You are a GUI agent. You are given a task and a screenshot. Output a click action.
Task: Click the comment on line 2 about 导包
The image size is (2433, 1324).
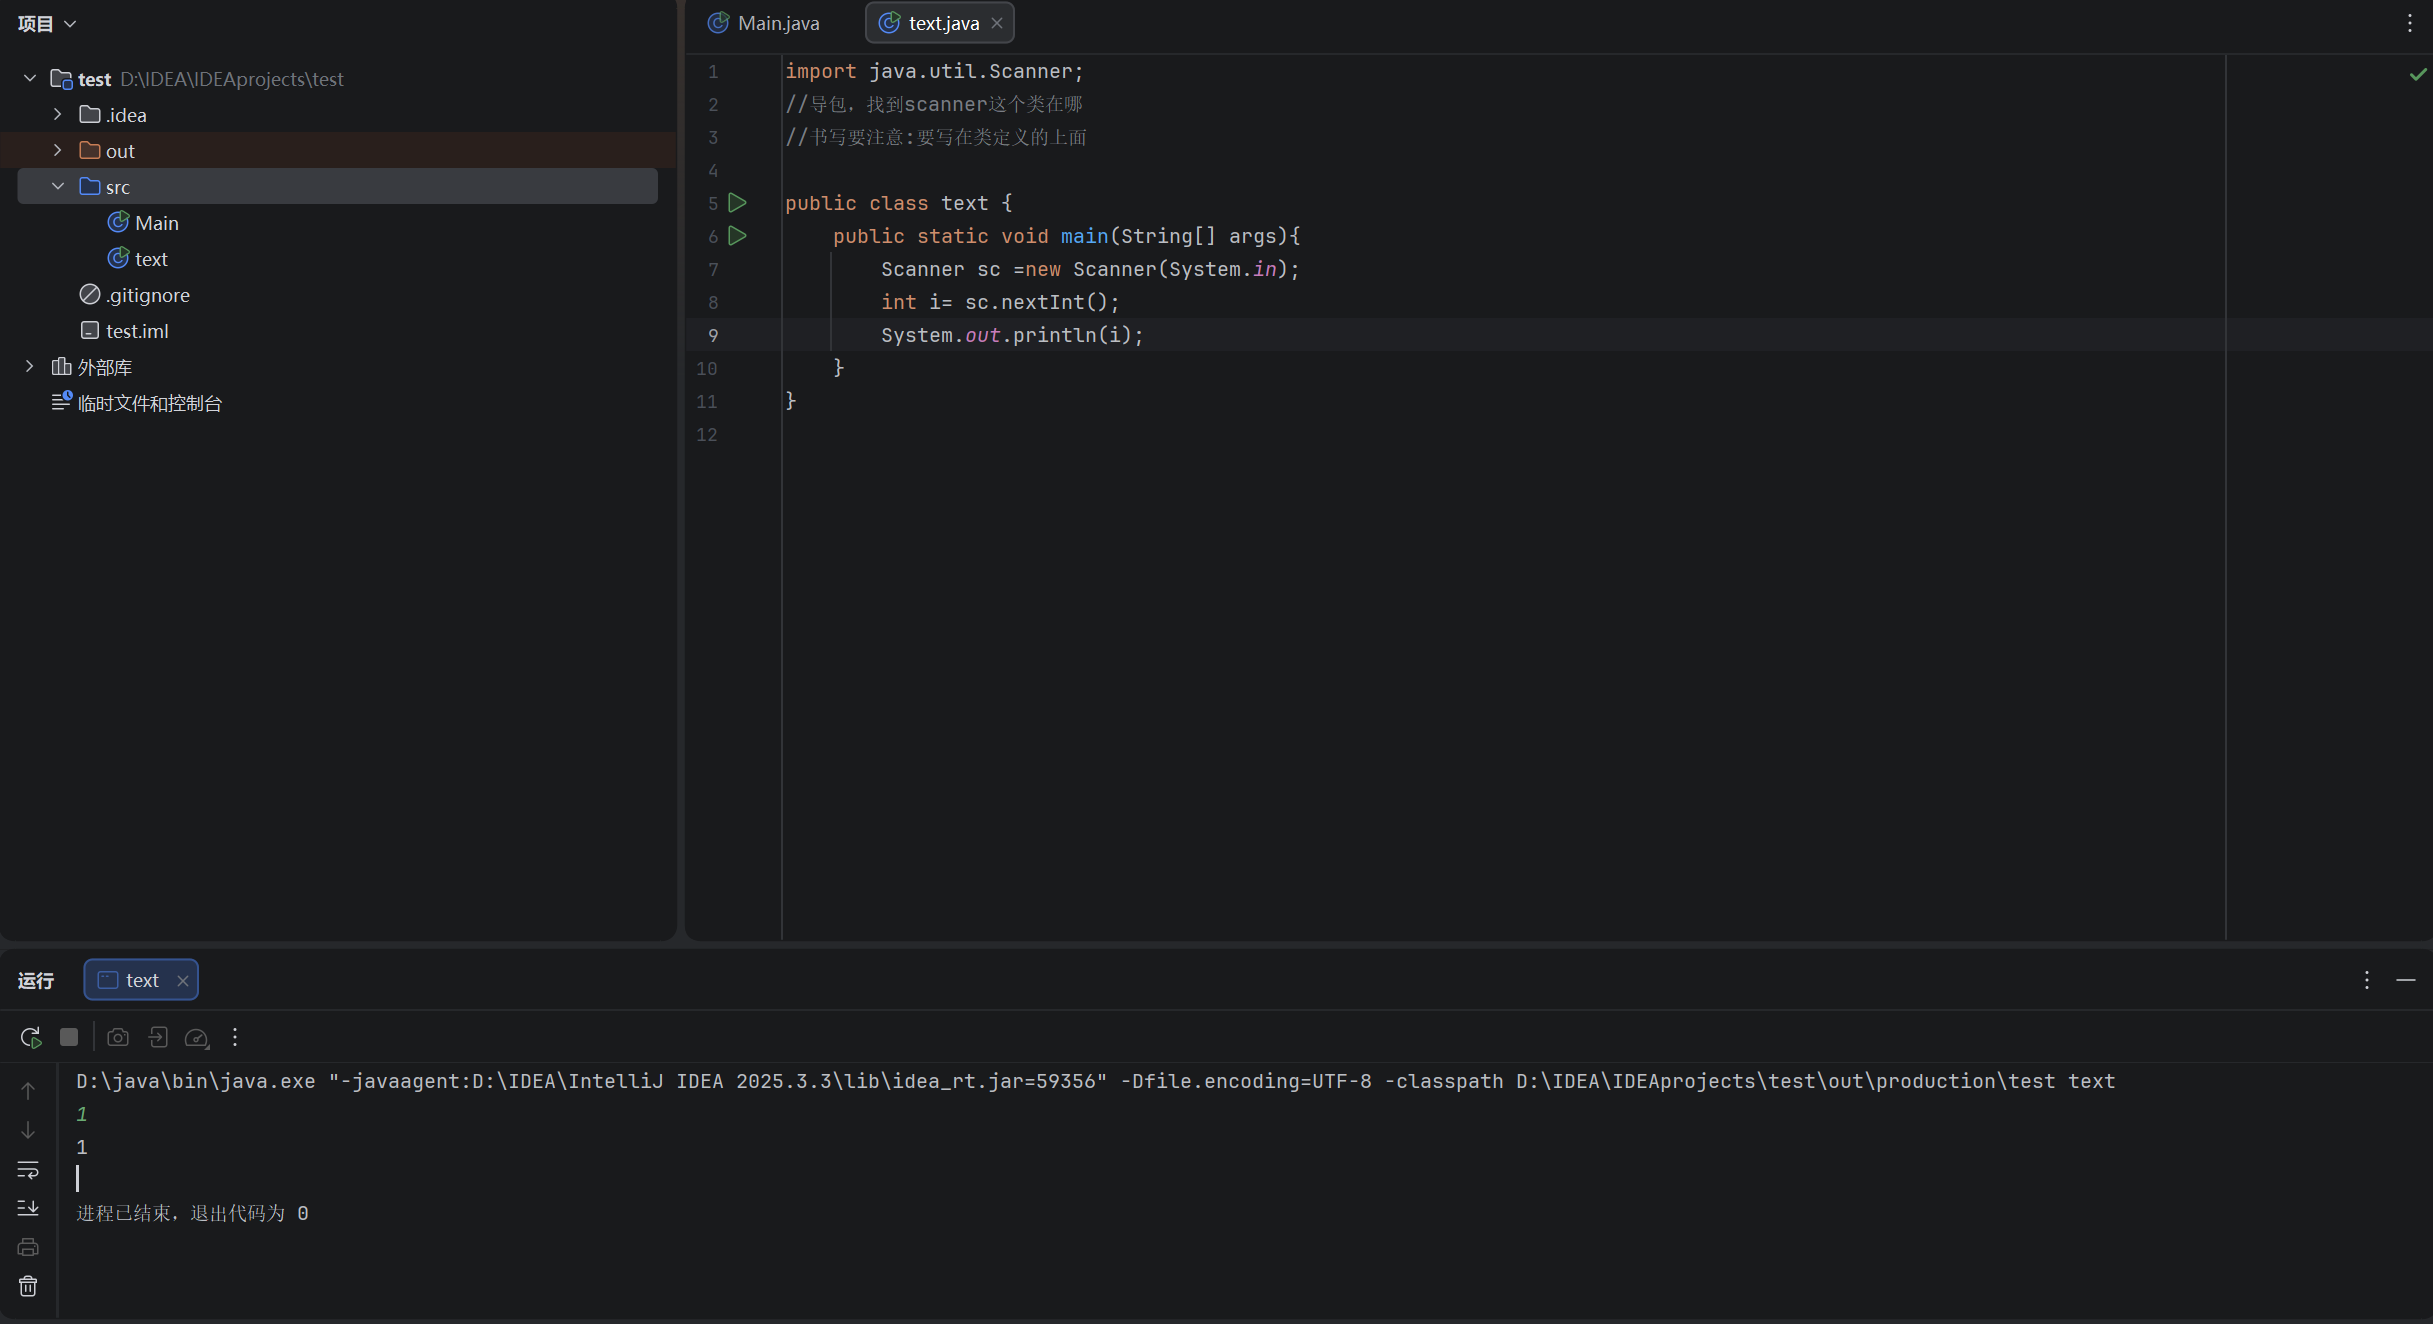pyautogui.click(x=934, y=104)
